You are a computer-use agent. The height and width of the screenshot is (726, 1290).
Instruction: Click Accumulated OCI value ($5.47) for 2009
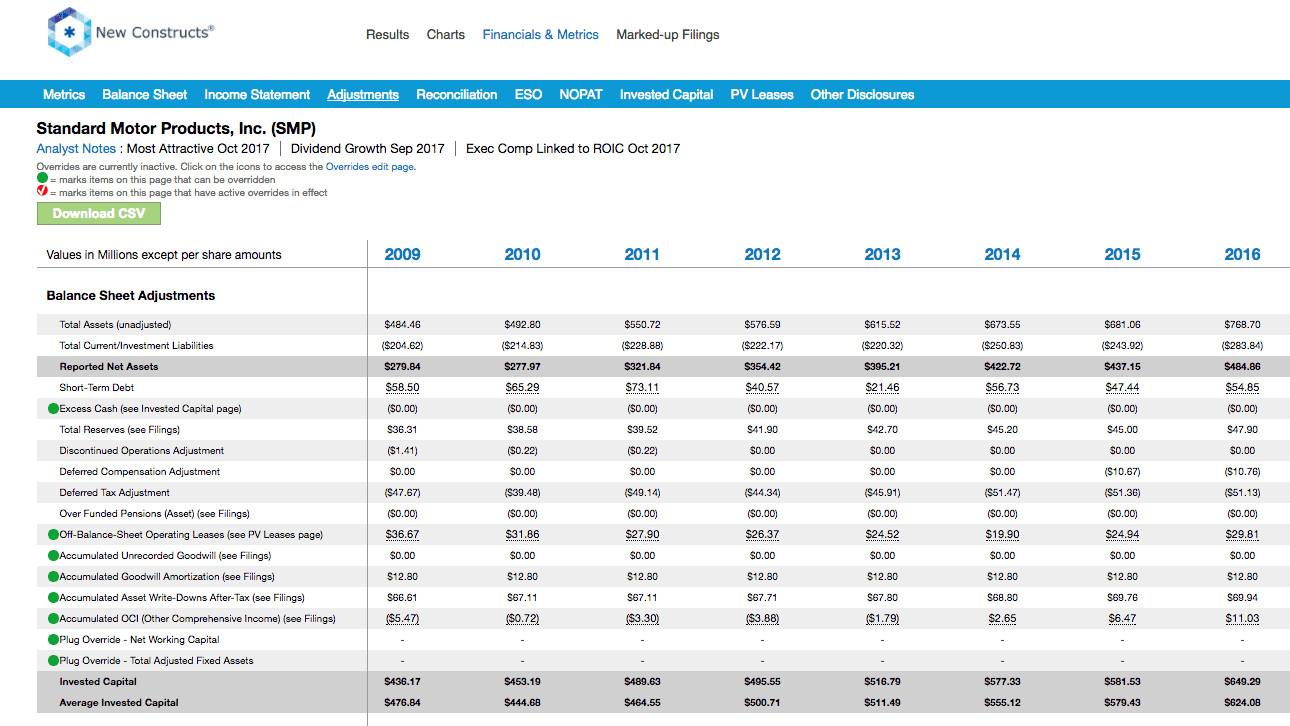tap(402, 618)
